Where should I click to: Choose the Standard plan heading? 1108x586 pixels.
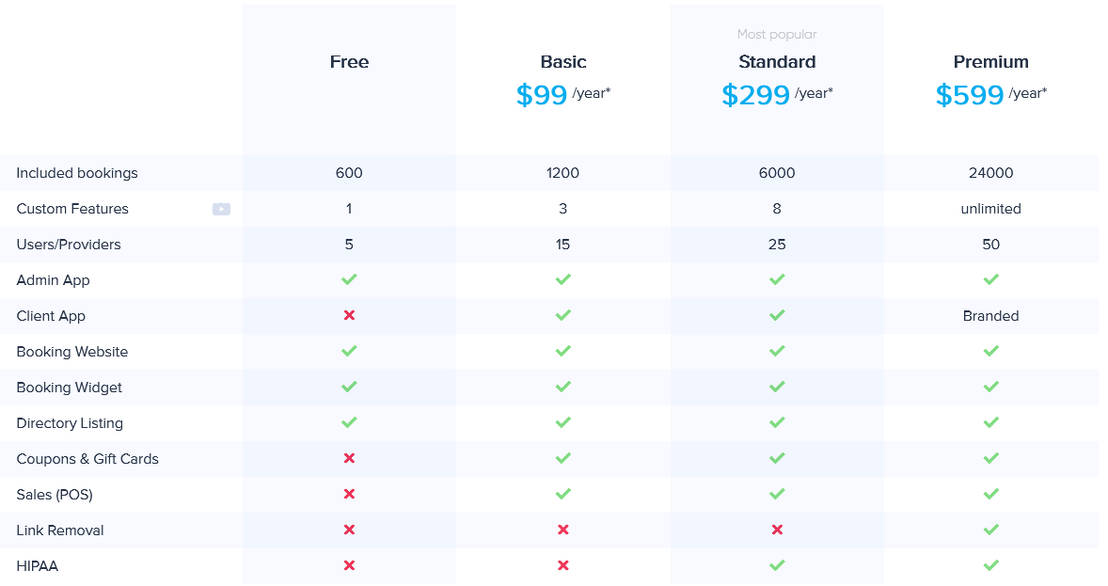tap(777, 62)
